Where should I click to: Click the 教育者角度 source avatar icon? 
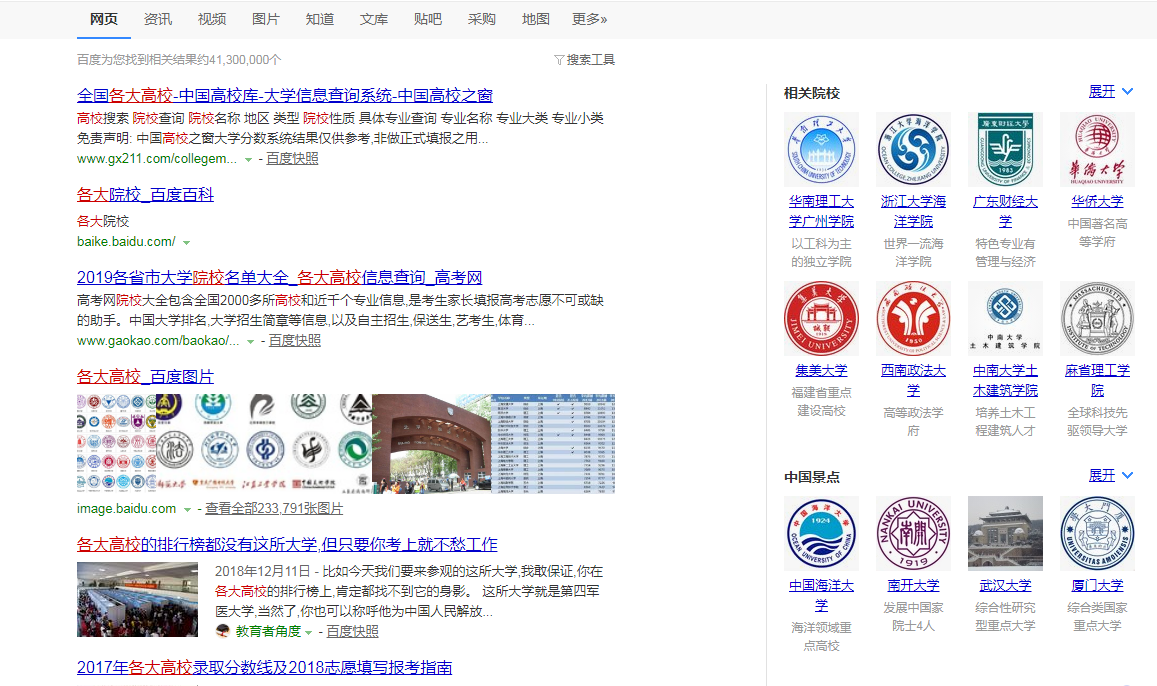click(222, 631)
